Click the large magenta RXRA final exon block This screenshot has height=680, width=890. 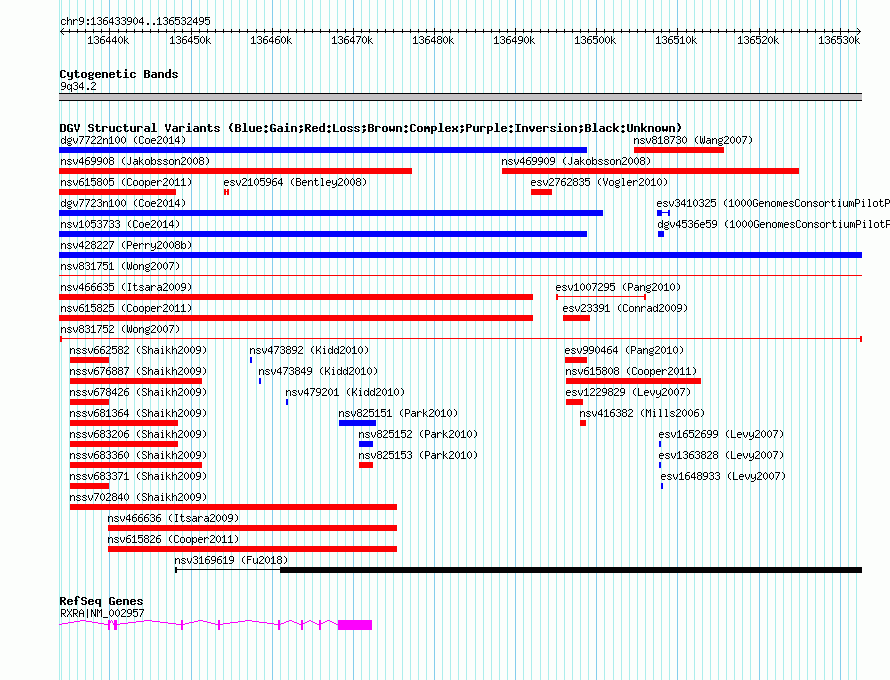point(355,625)
